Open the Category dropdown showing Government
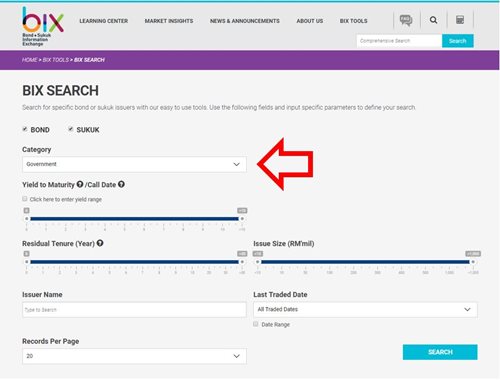Image resolution: width=500 pixels, height=380 pixels. coord(134,164)
